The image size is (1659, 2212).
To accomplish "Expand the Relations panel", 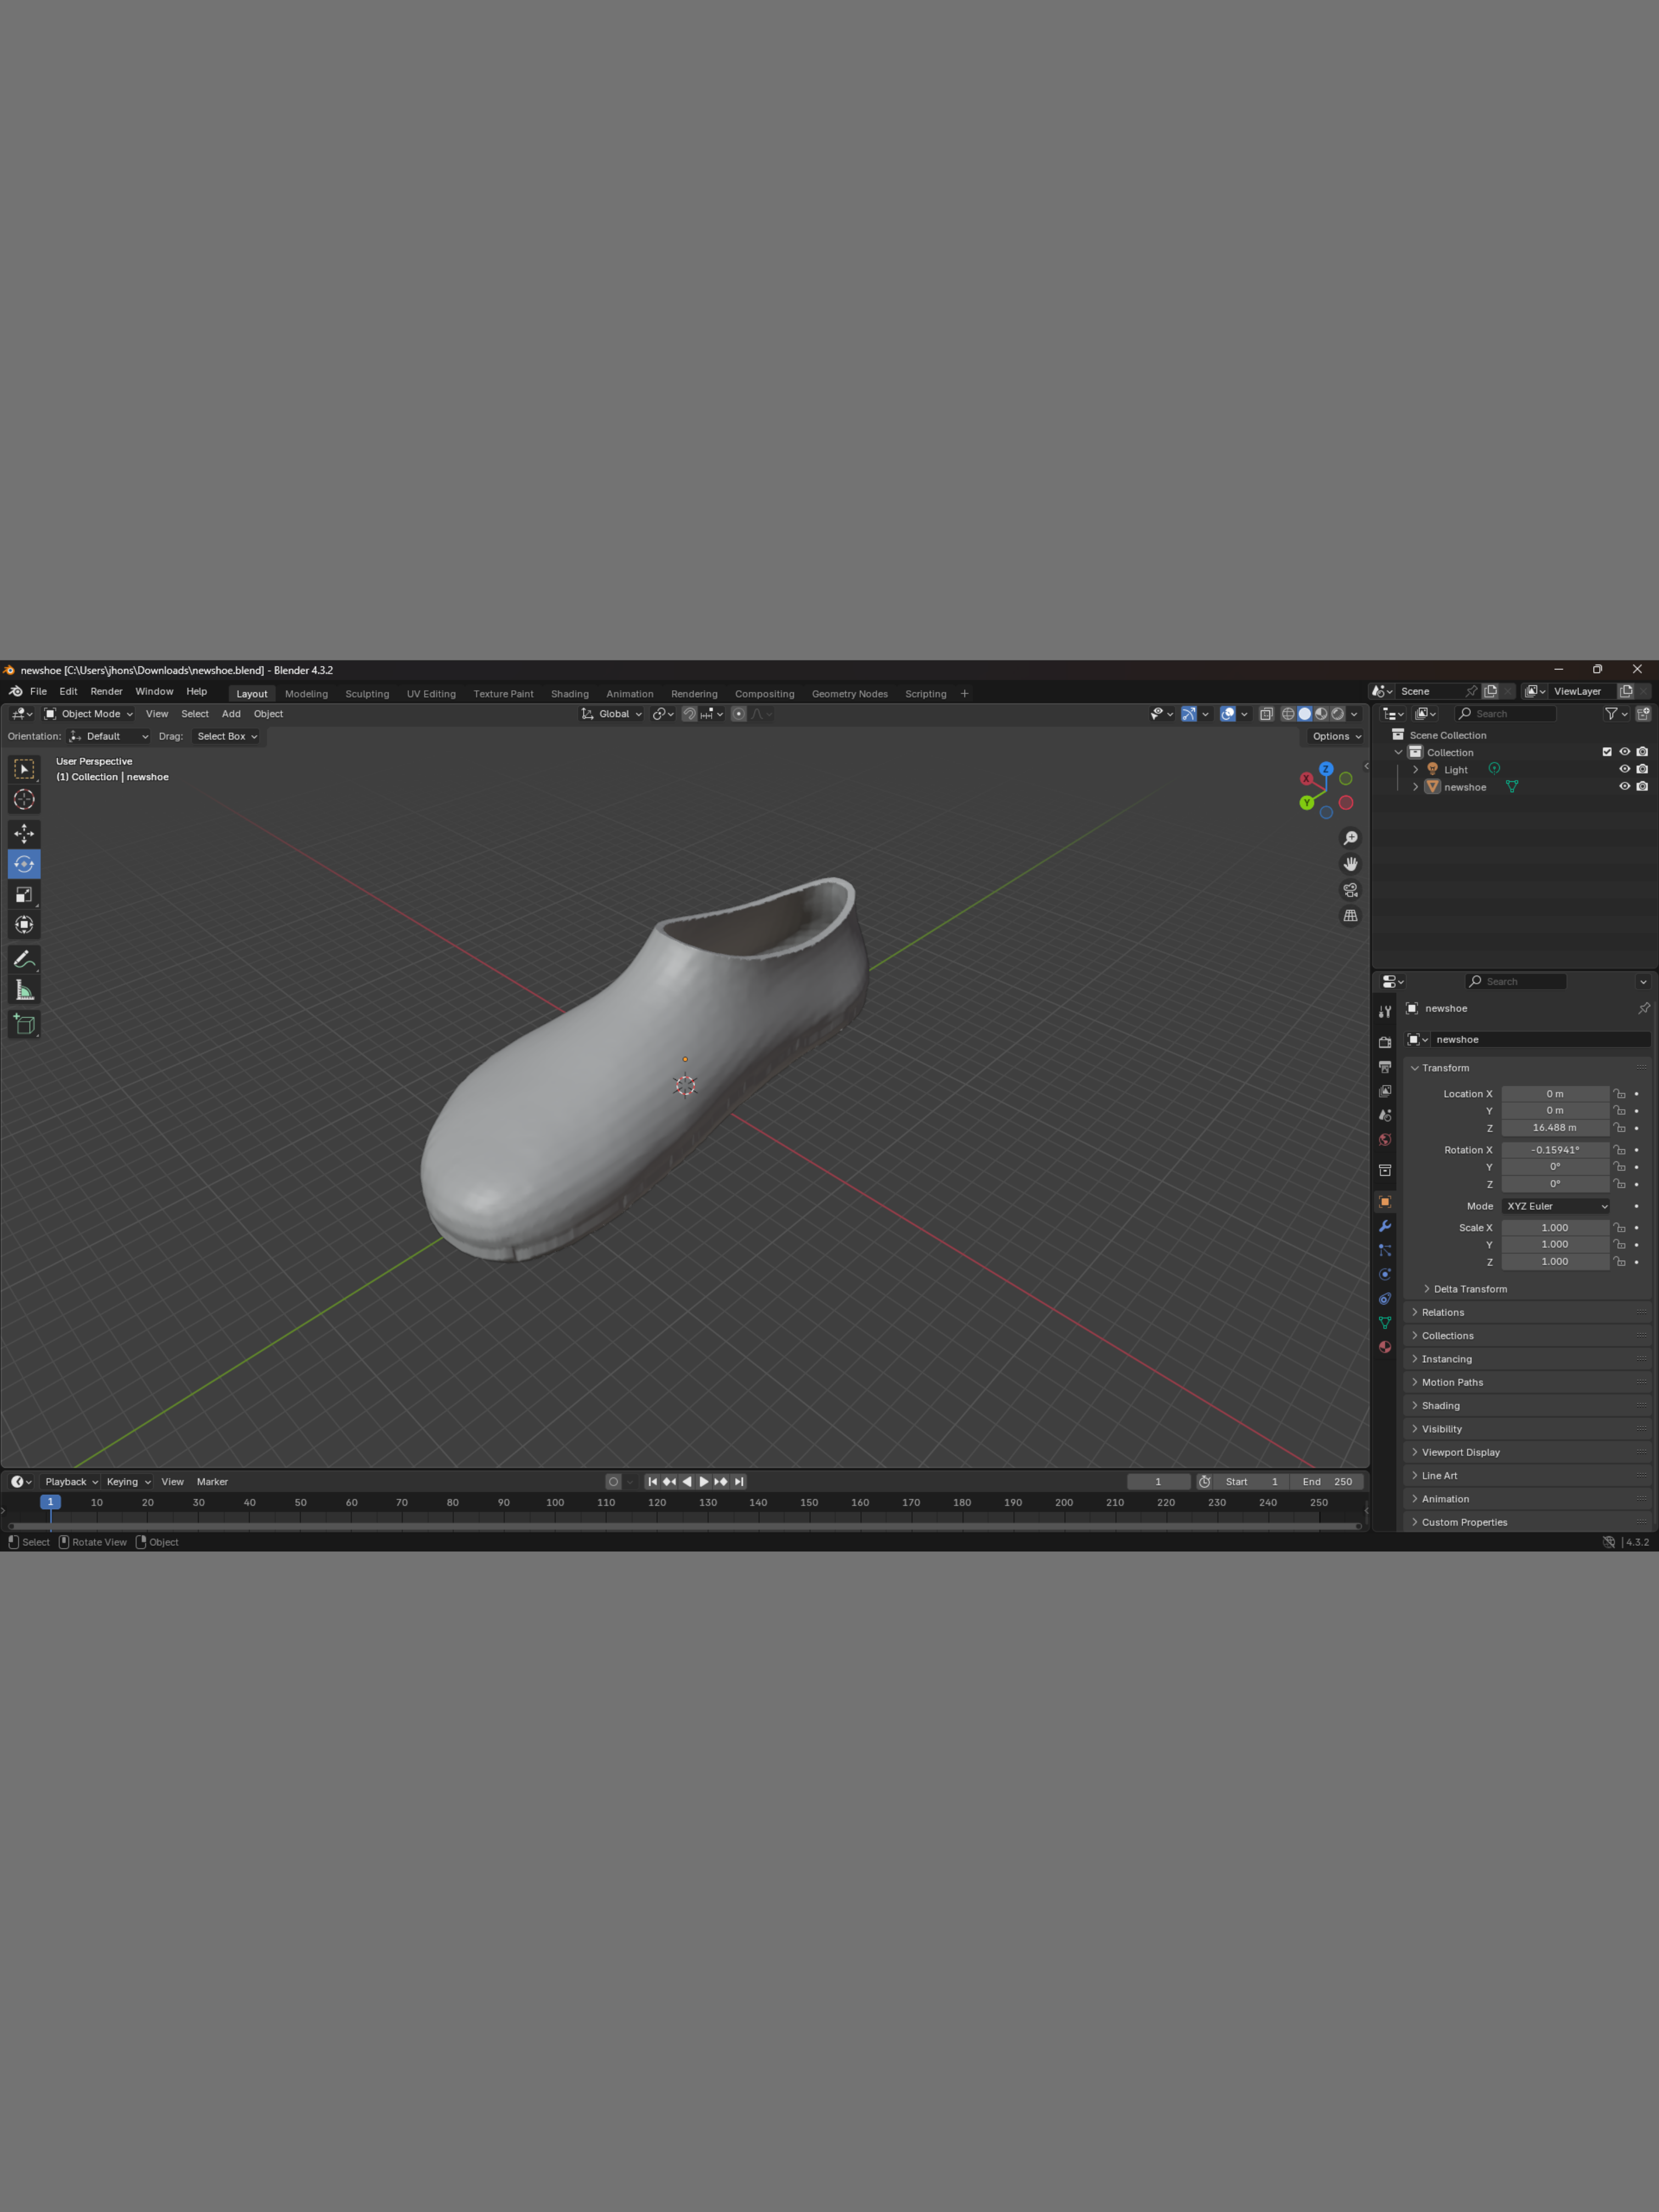I will point(1442,1312).
